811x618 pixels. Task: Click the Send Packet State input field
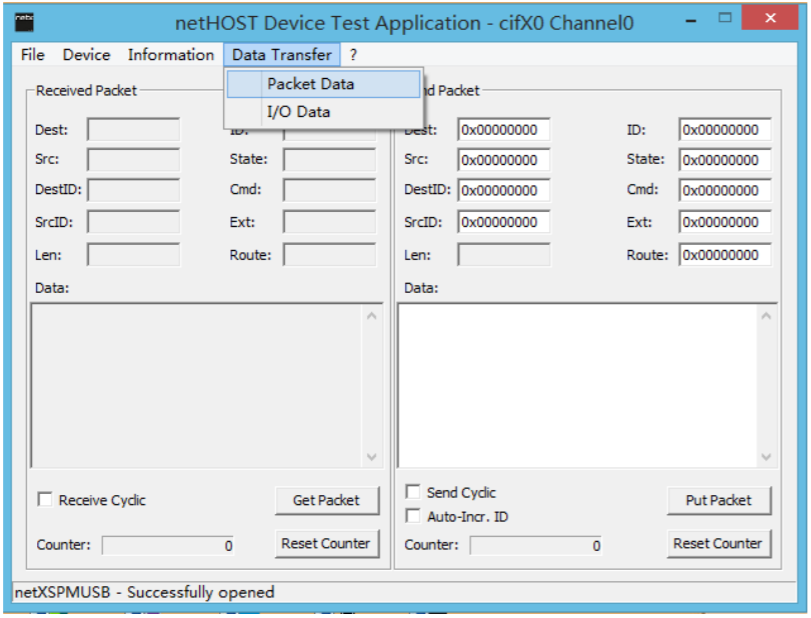725,160
